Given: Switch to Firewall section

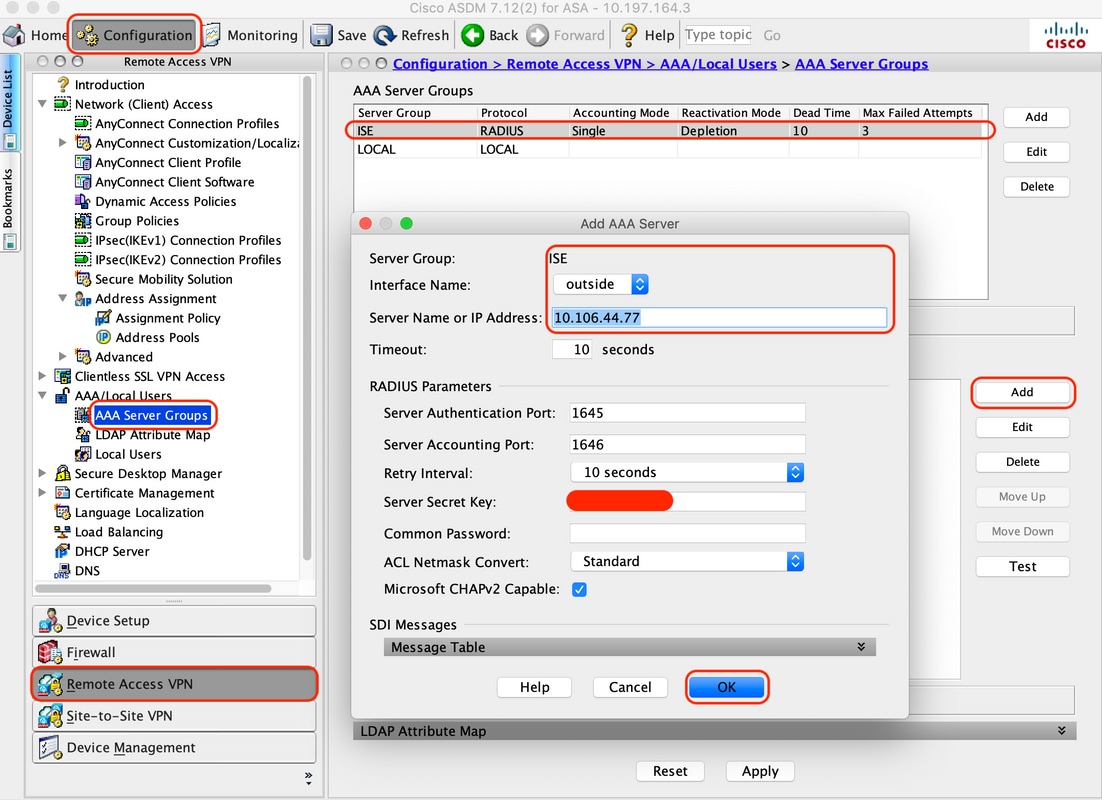Looking at the screenshot, I should coord(174,652).
